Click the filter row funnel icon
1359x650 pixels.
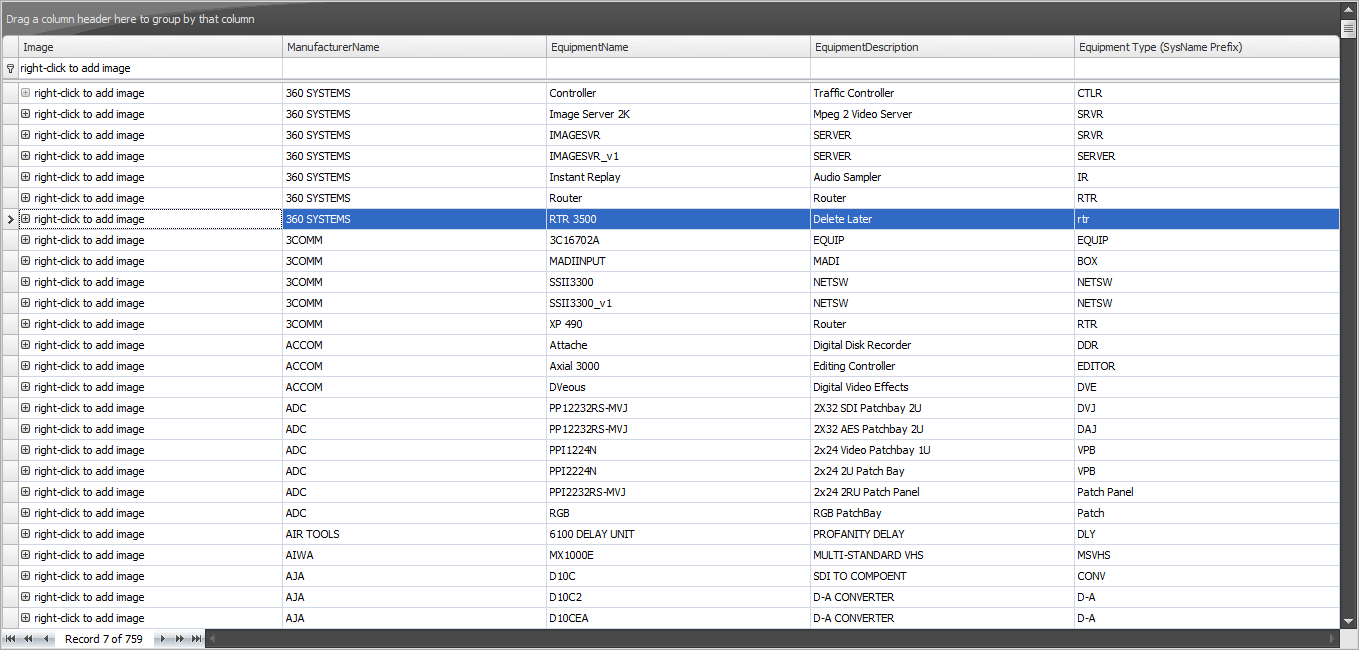(x=10, y=69)
